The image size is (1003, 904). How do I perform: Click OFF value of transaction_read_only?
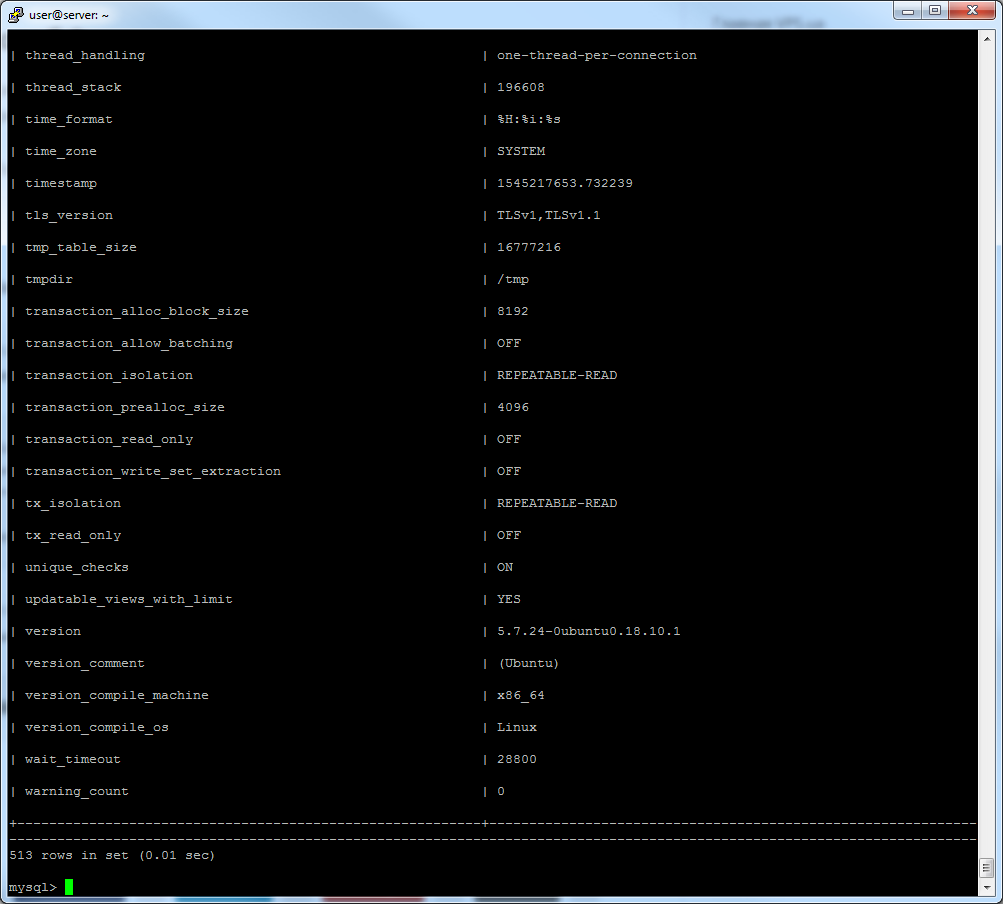pyautogui.click(x=509, y=440)
